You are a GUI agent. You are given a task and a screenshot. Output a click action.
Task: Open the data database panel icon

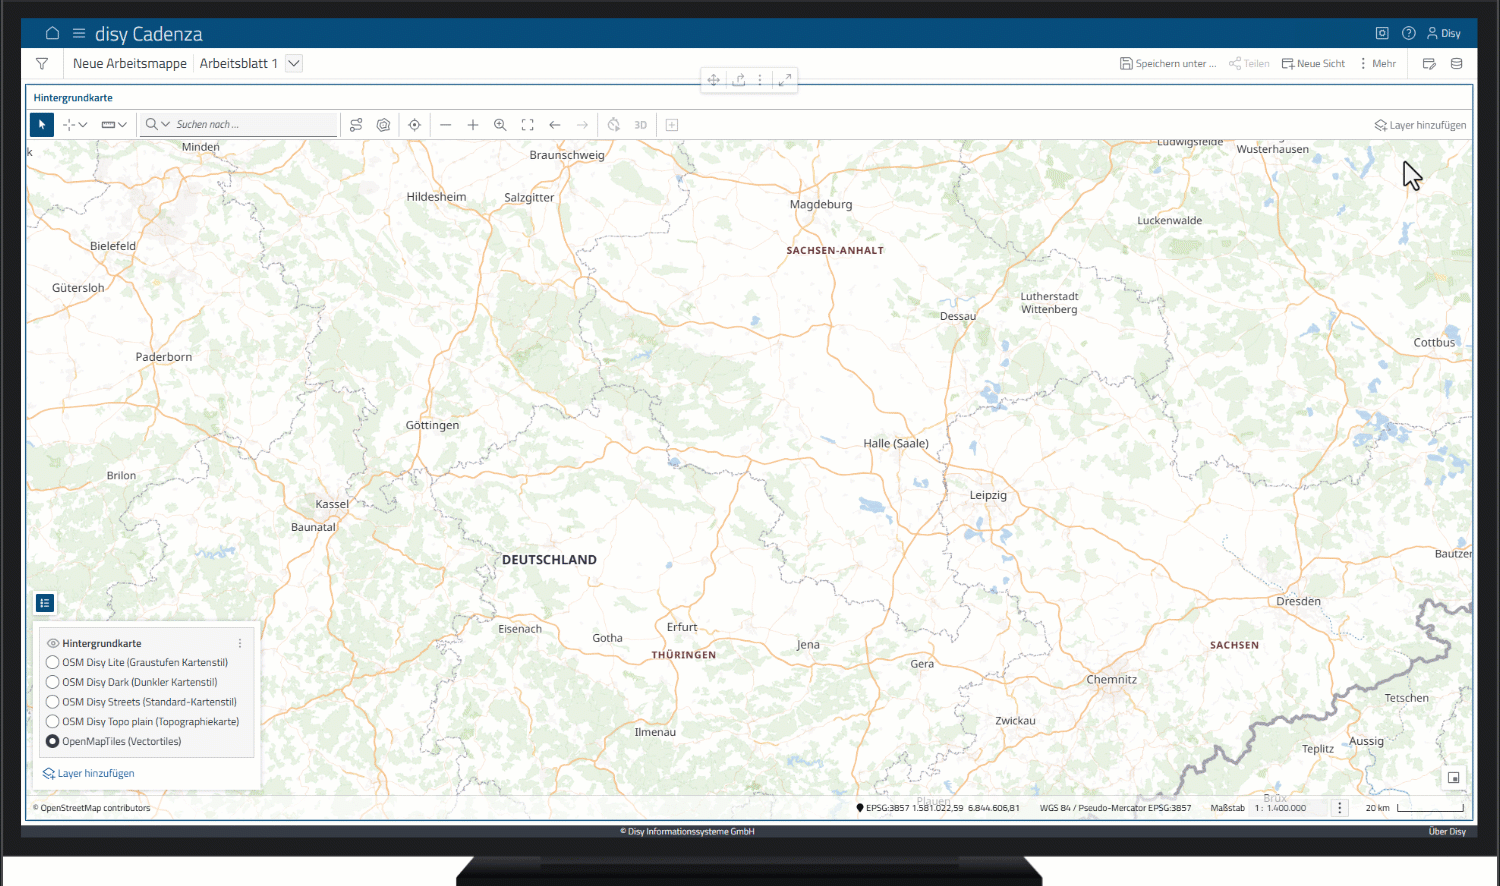[1456, 63]
